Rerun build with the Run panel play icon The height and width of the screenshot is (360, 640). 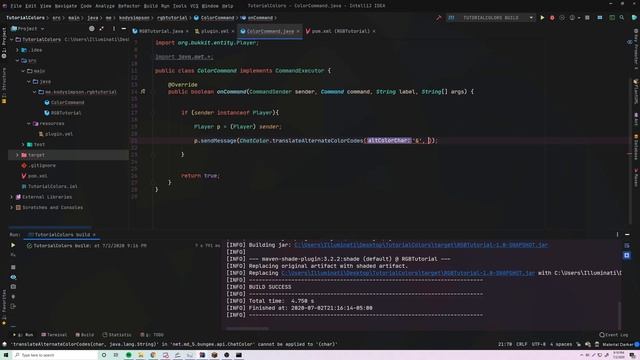pos(13,245)
